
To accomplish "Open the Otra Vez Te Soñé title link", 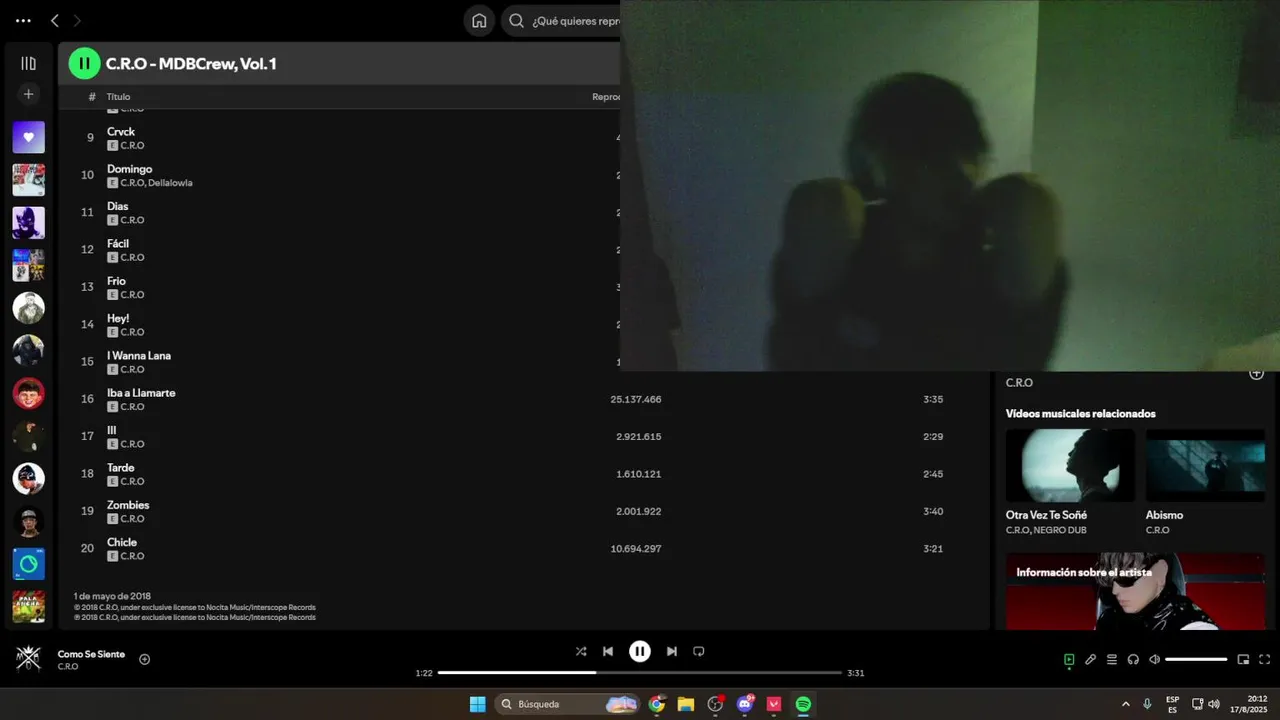I will tap(1046, 515).
